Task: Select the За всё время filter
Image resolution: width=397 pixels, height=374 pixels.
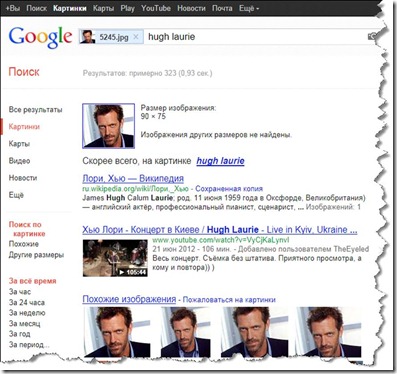Action: tap(32, 281)
